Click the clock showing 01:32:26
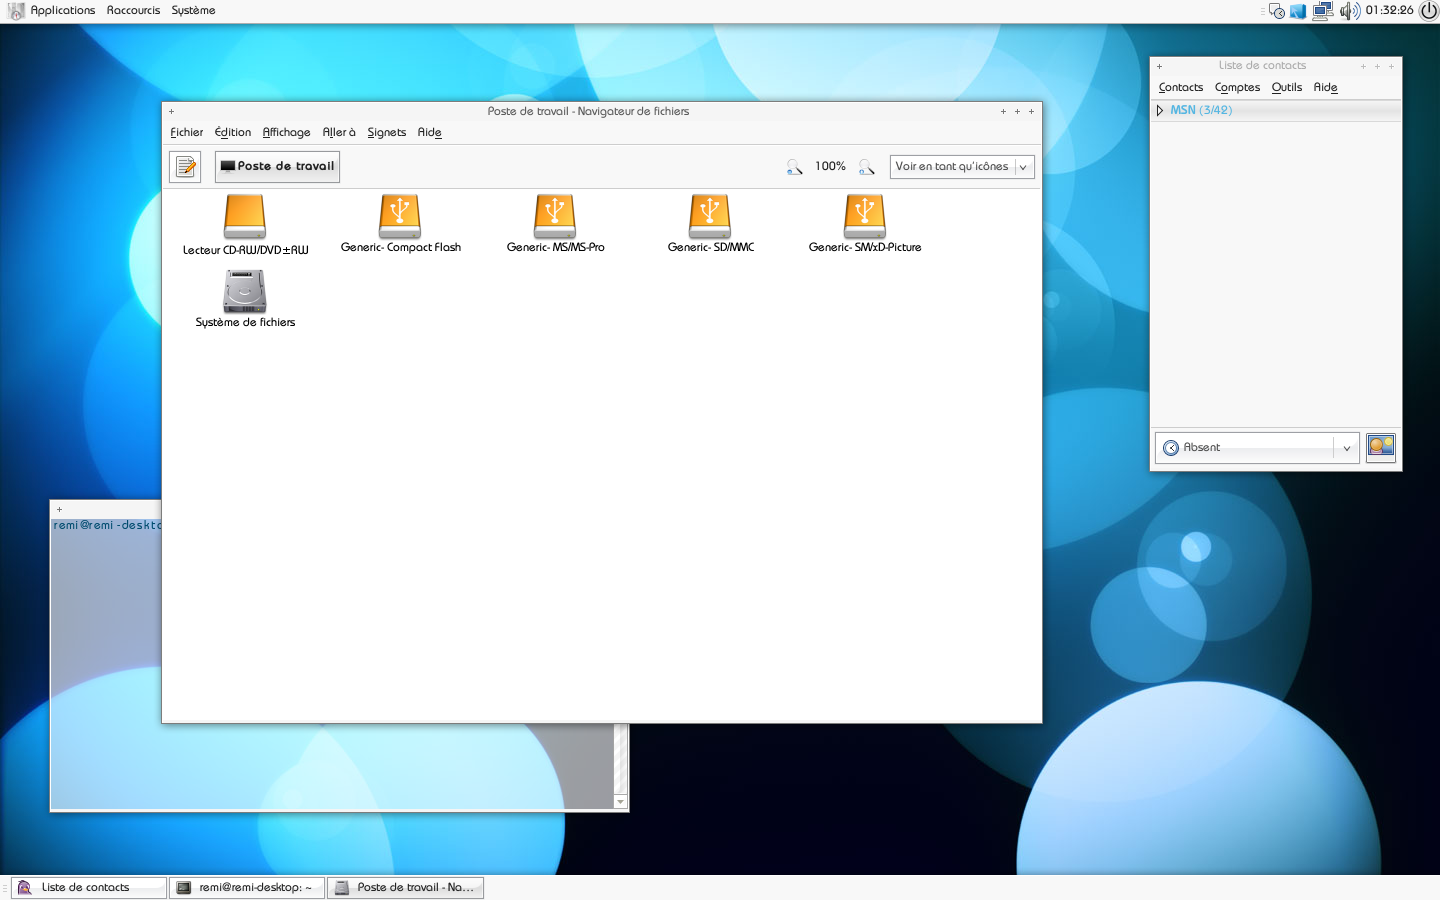 click(x=1390, y=10)
